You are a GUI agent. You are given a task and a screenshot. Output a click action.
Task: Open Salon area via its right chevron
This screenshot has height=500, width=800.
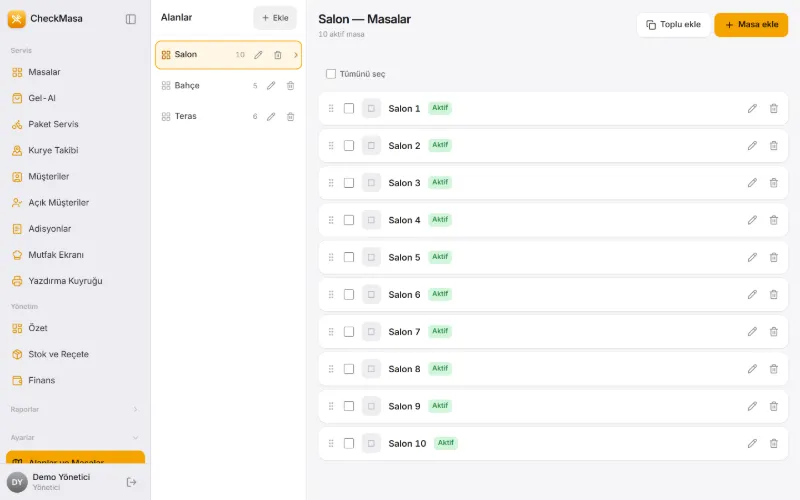click(x=295, y=55)
